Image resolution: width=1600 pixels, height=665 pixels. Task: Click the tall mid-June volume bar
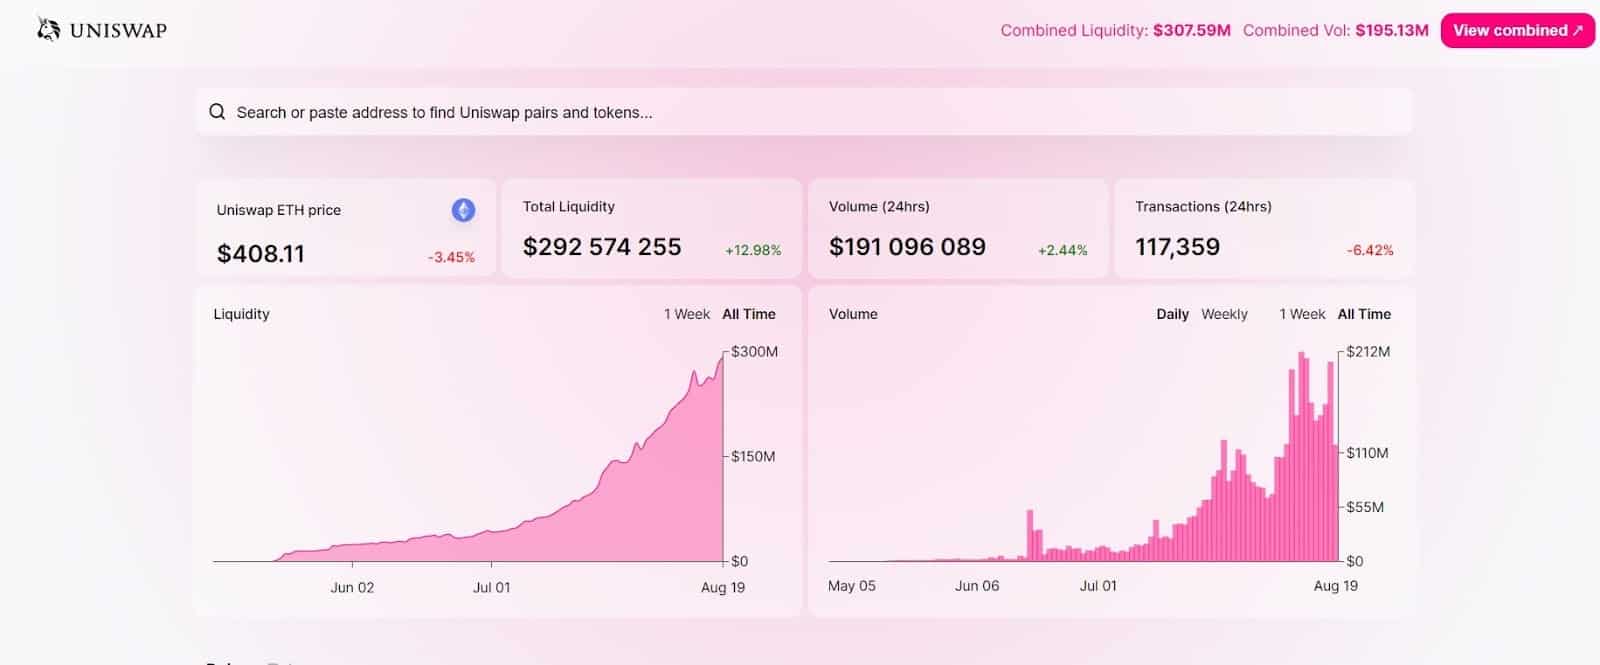(x=1030, y=535)
